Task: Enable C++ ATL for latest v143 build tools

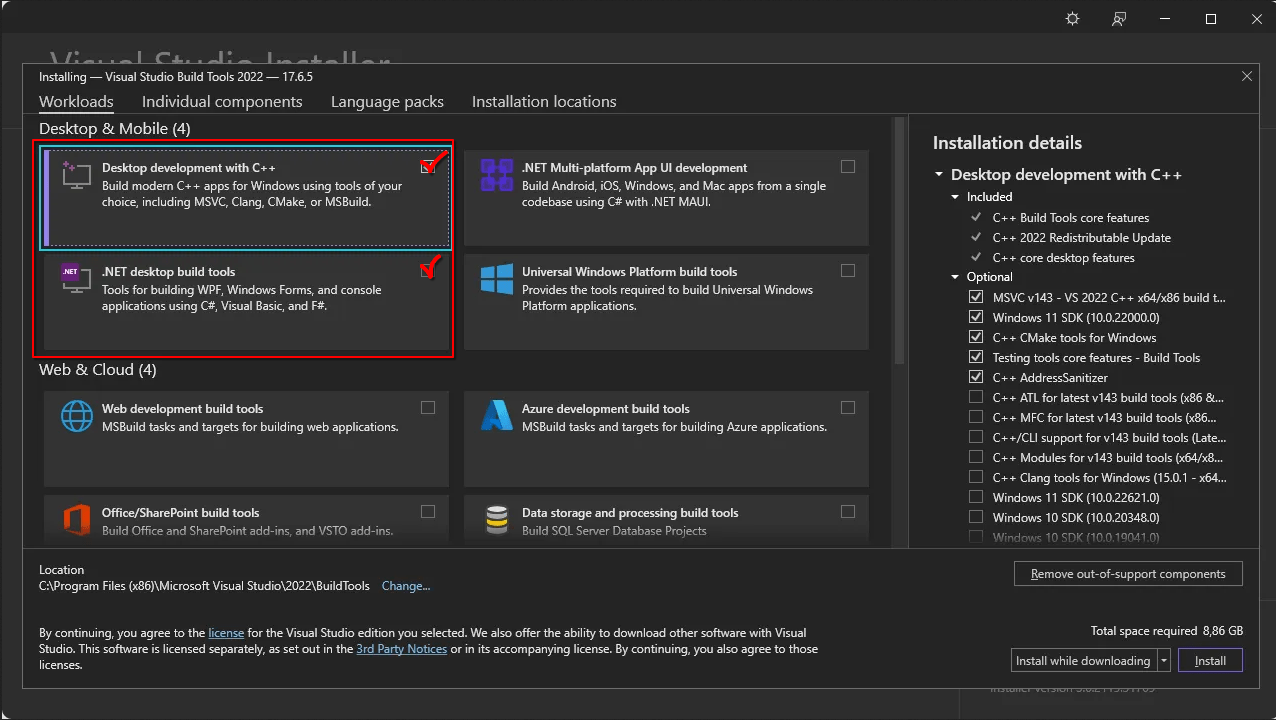Action: 976,397
